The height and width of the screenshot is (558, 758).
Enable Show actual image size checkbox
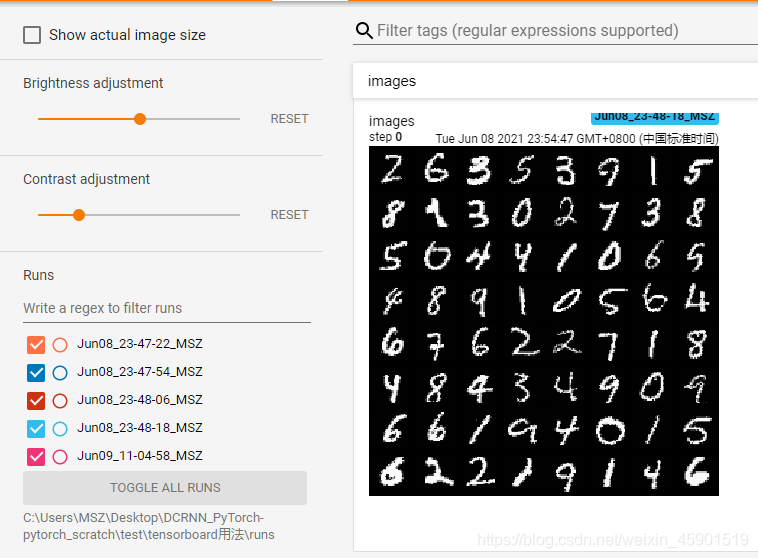(33, 35)
